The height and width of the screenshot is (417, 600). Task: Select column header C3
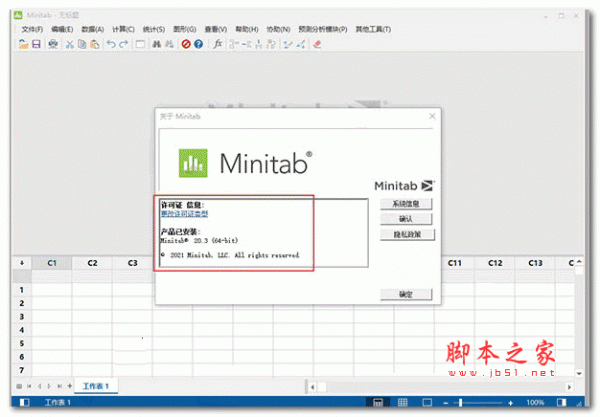132,263
